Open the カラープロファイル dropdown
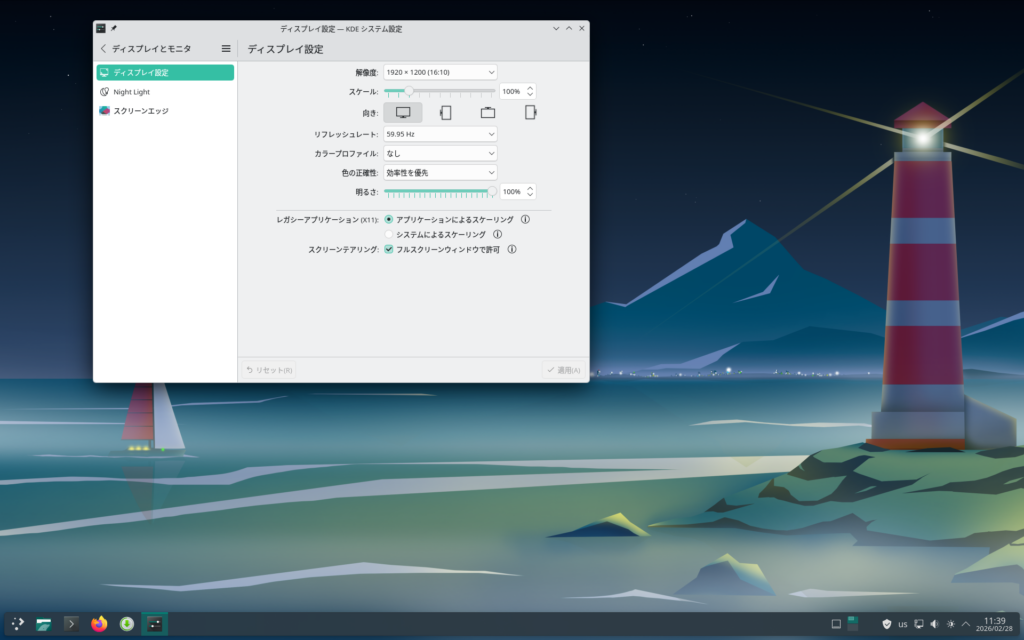1024x640 pixels. click(440, 153)
